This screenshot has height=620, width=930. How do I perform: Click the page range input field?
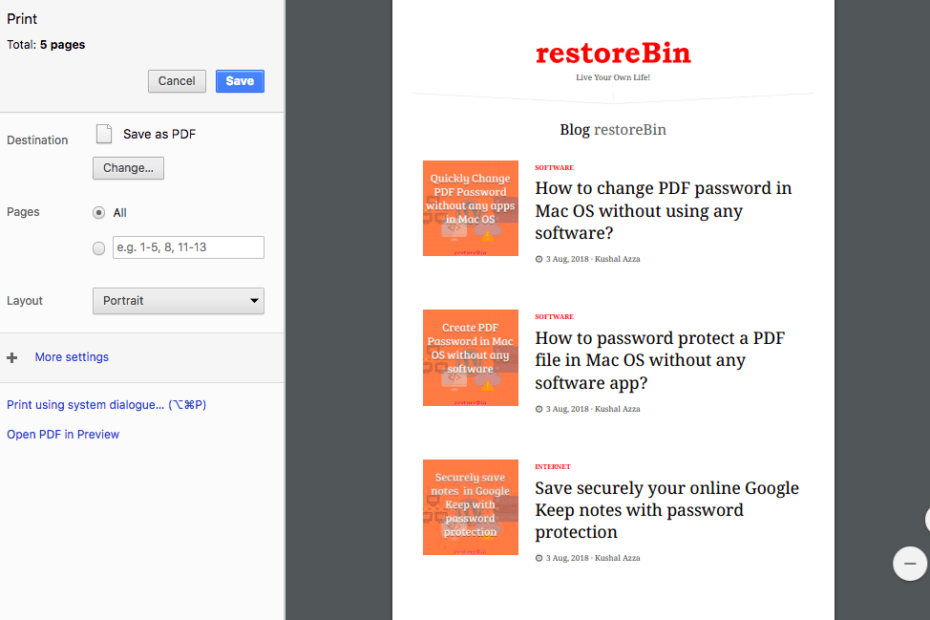pyautogui.click(x=189, y=247)
